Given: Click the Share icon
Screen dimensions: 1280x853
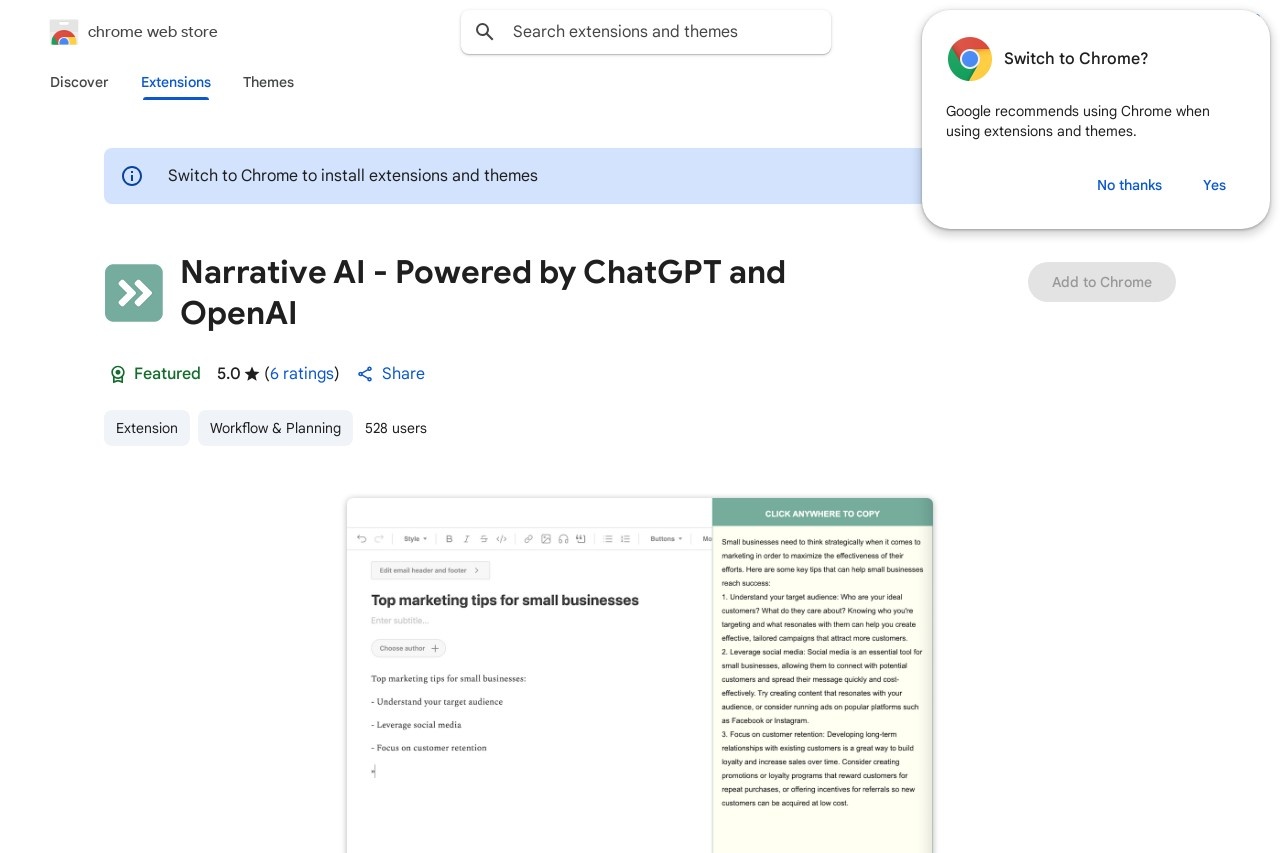Looking at the screenshot, I should pyautogui.click(x=365, y=374).
